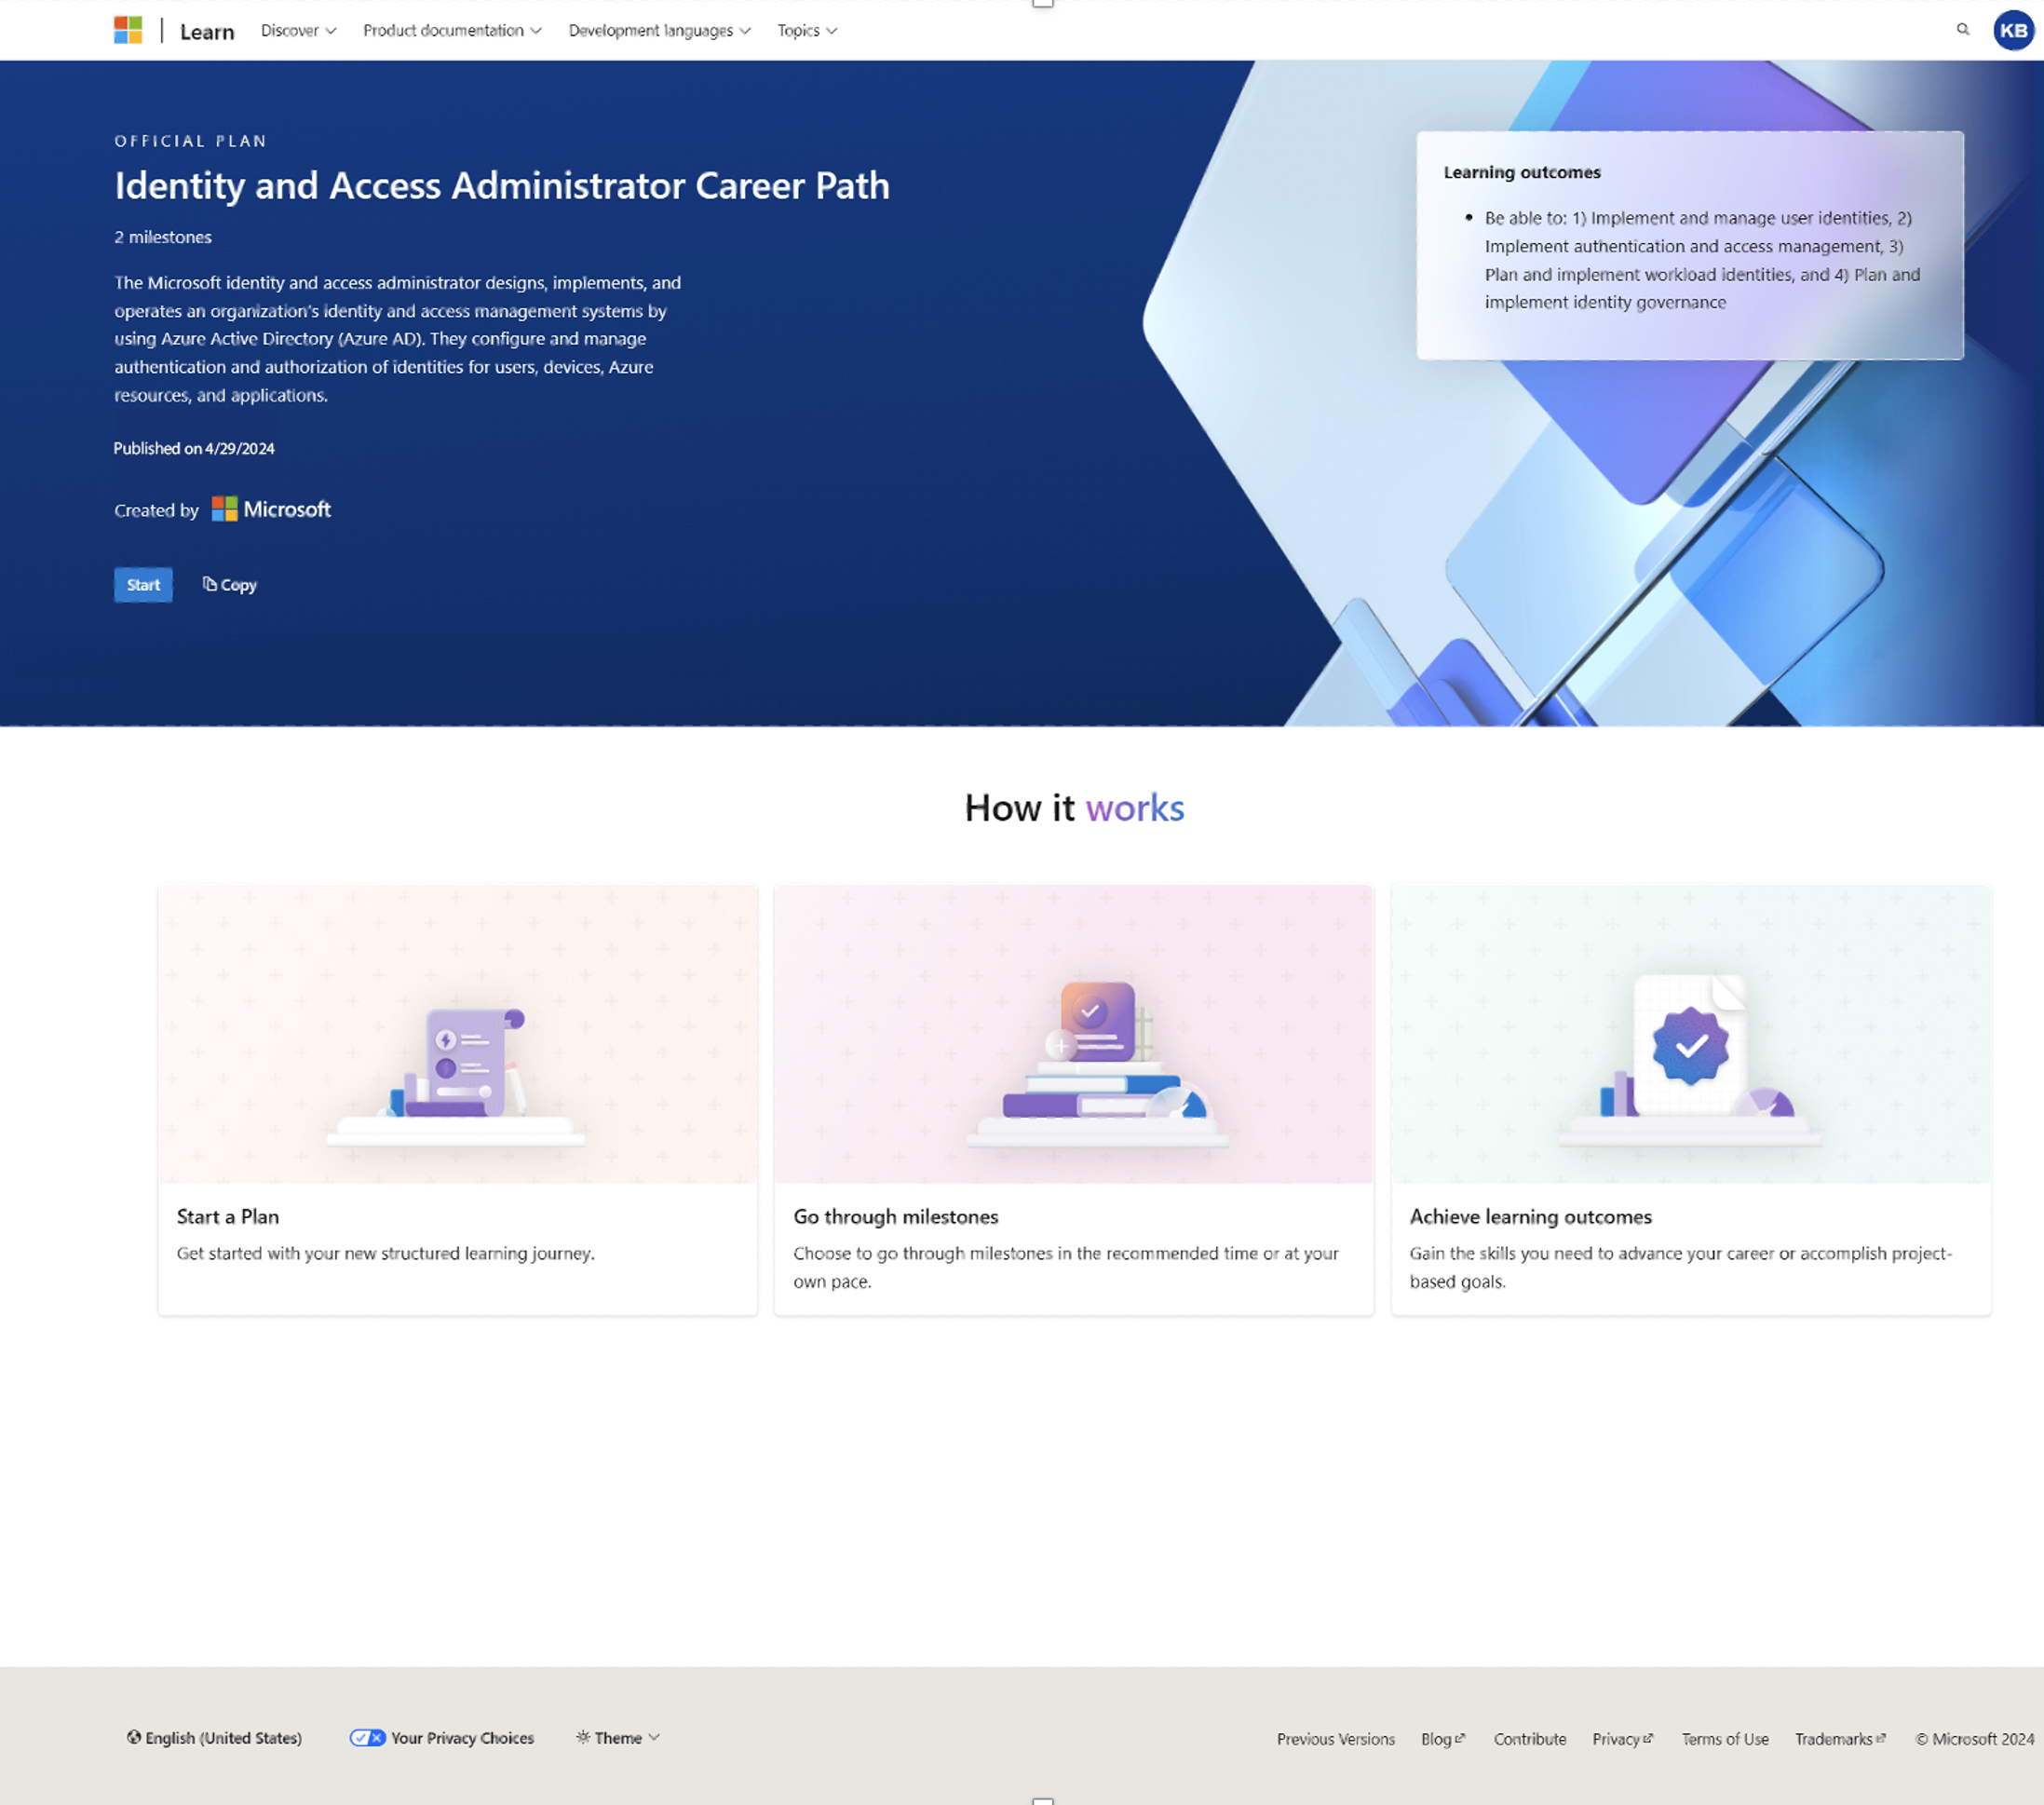Expand the Product documentation dropdown
The image size is (2044, 1805).
coord(448,30)
